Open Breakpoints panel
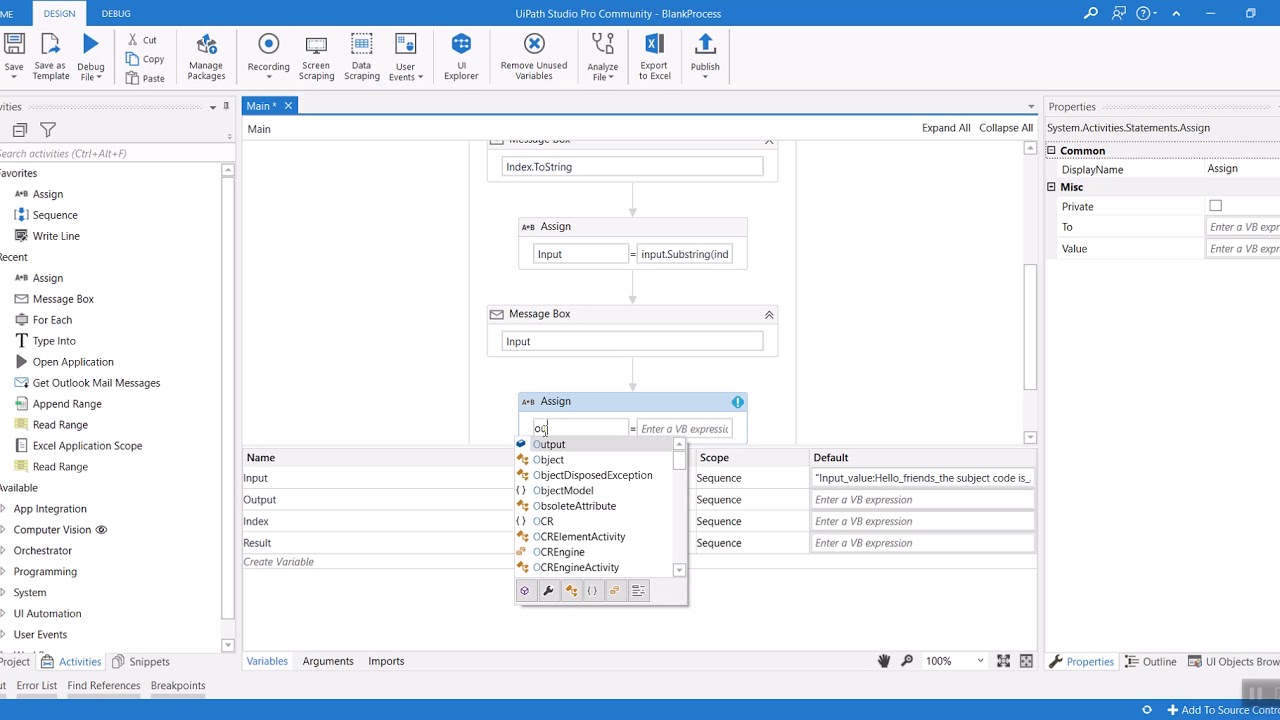Image resolution: width=1280 pixels, height=720 pixels. [x=178, y=686]
